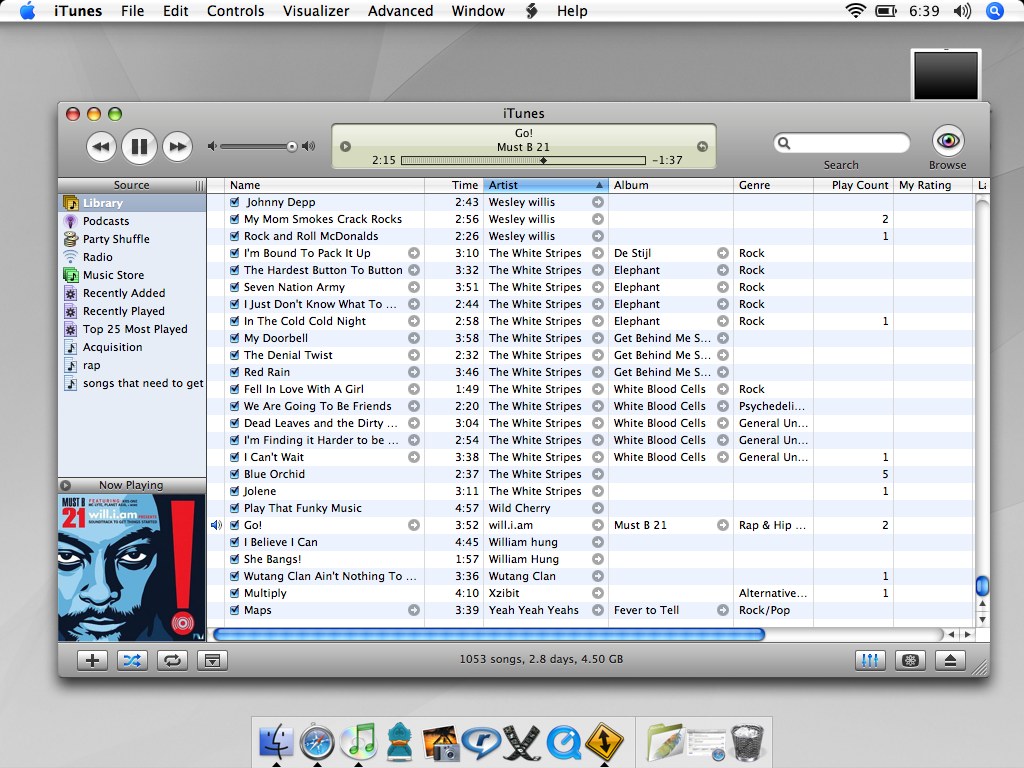Viewport: 1024px width, 768px height.
Task: Click the display's right arrow button
Action: coord(702,146)
